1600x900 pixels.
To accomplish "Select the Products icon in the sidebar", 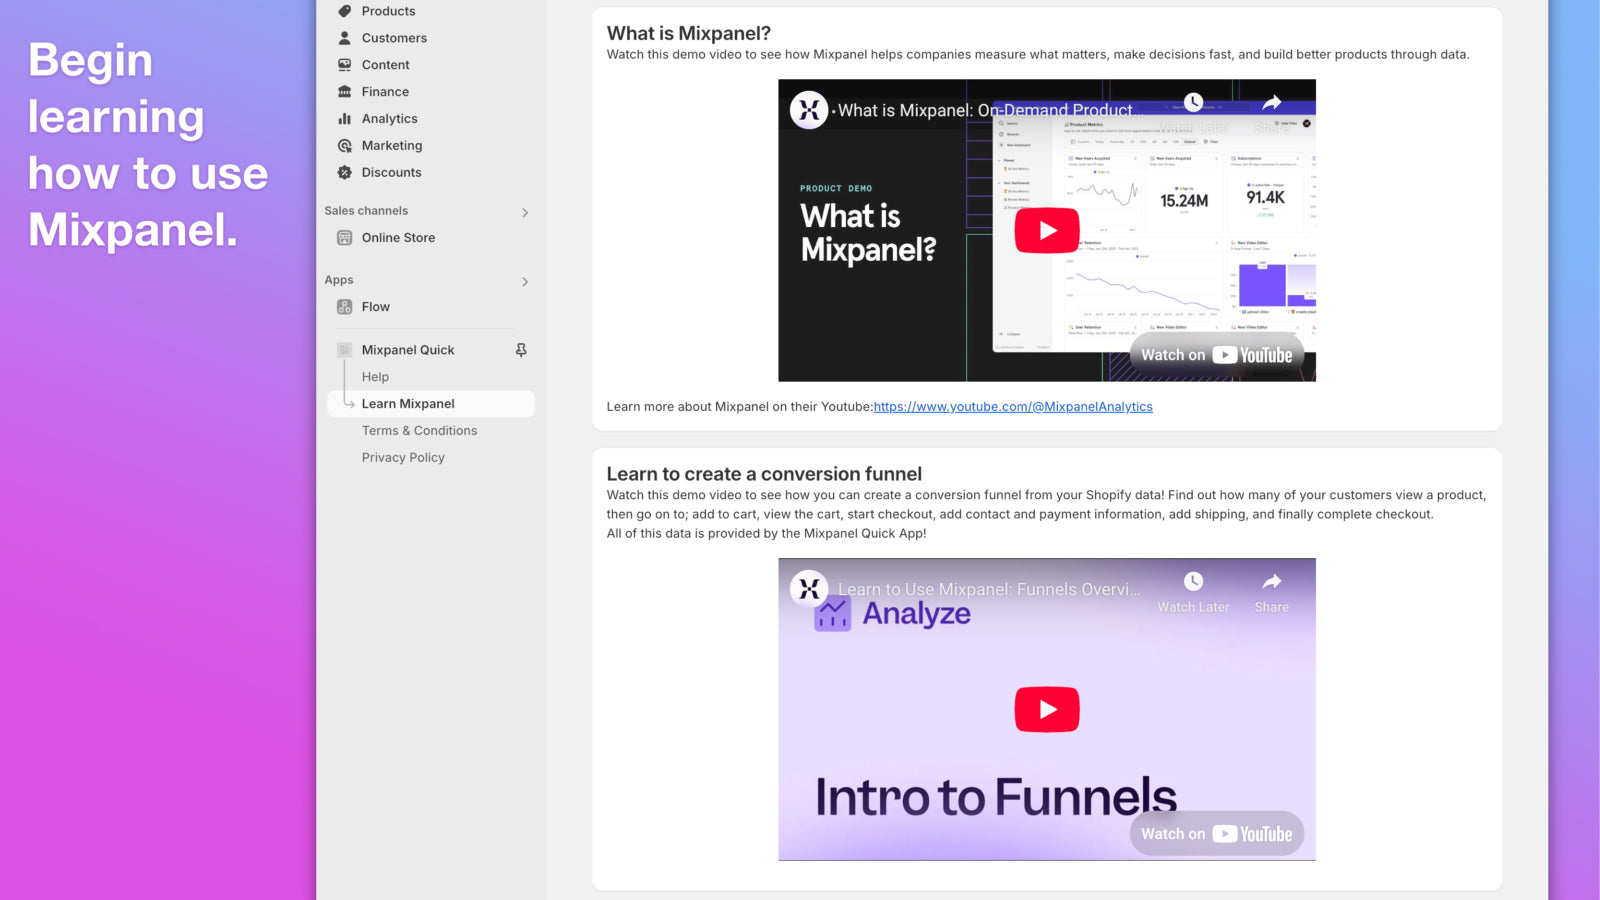I will pos(344,11).
